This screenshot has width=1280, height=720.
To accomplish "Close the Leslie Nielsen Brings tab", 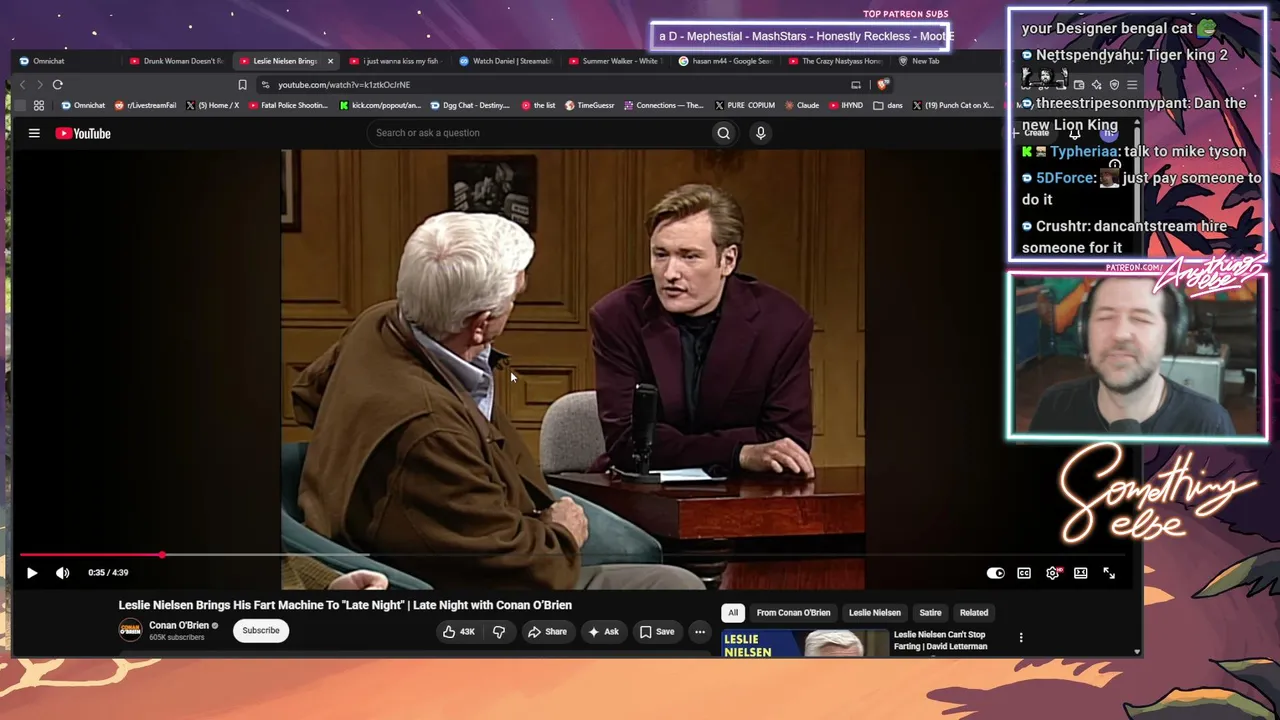I will click(x=330, y=61).
